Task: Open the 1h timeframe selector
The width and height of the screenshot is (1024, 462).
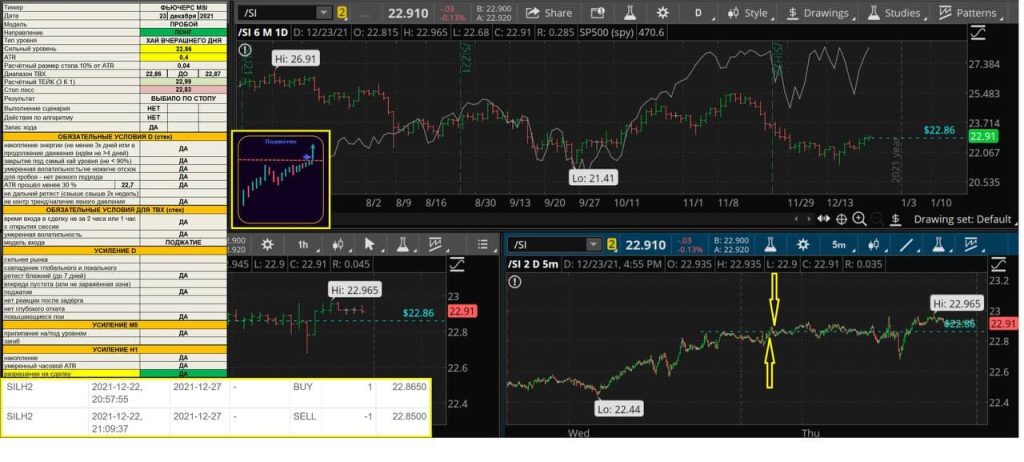Action: (x=305, y=244)
